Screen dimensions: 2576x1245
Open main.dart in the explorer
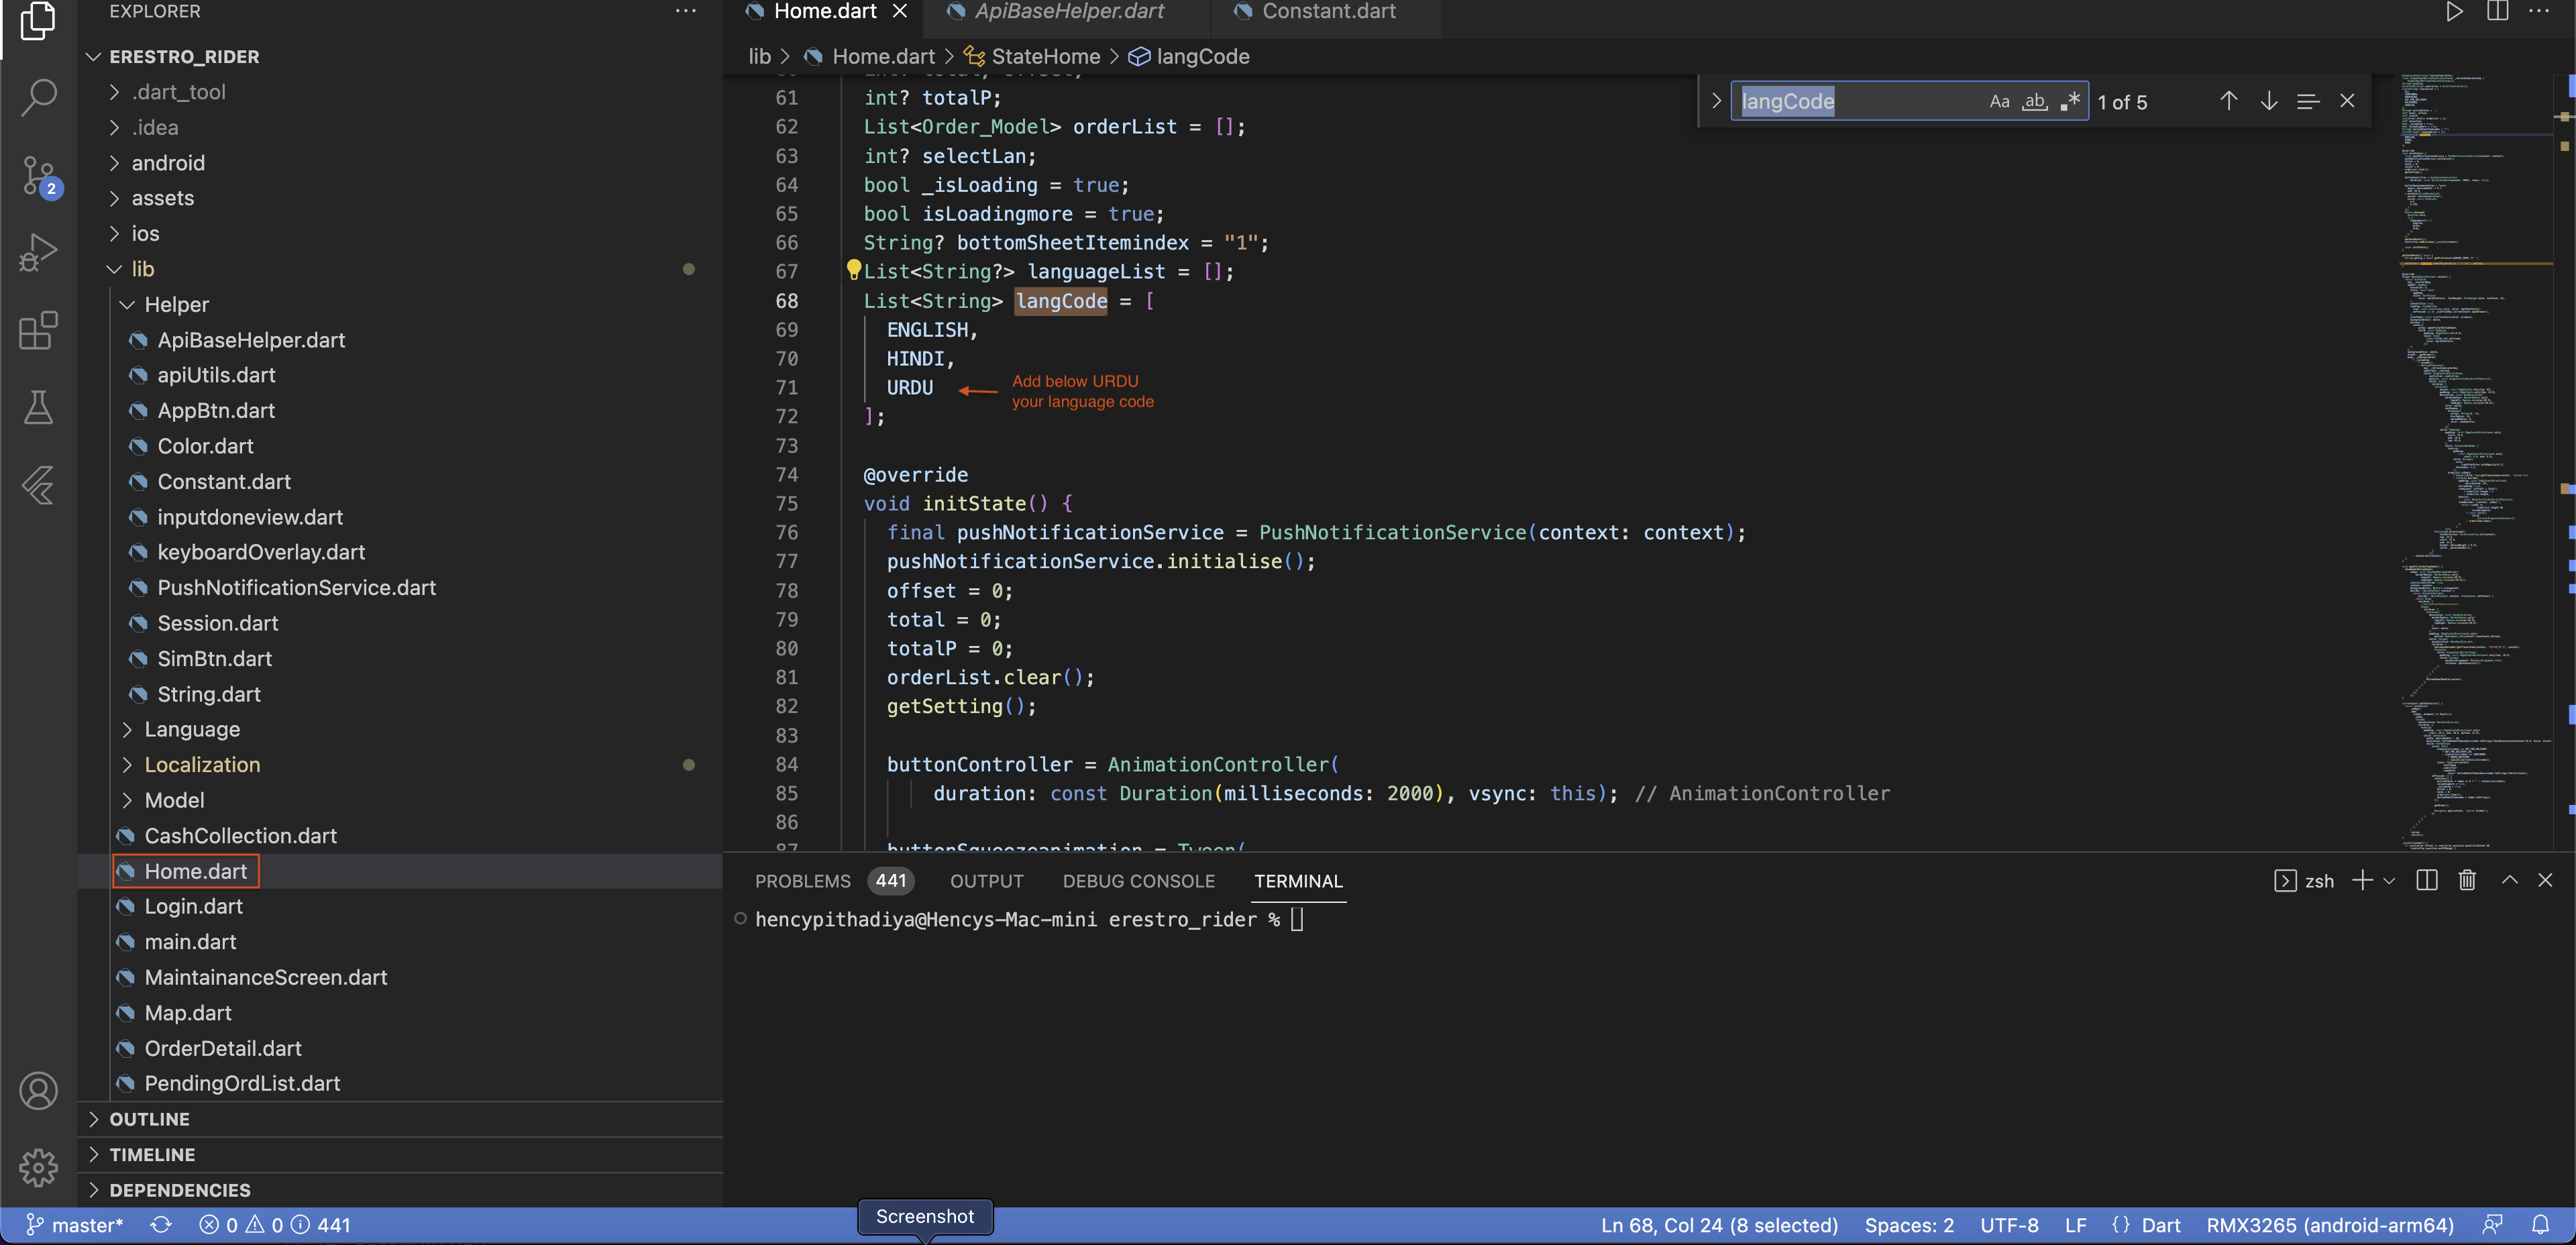coord(190,942)
